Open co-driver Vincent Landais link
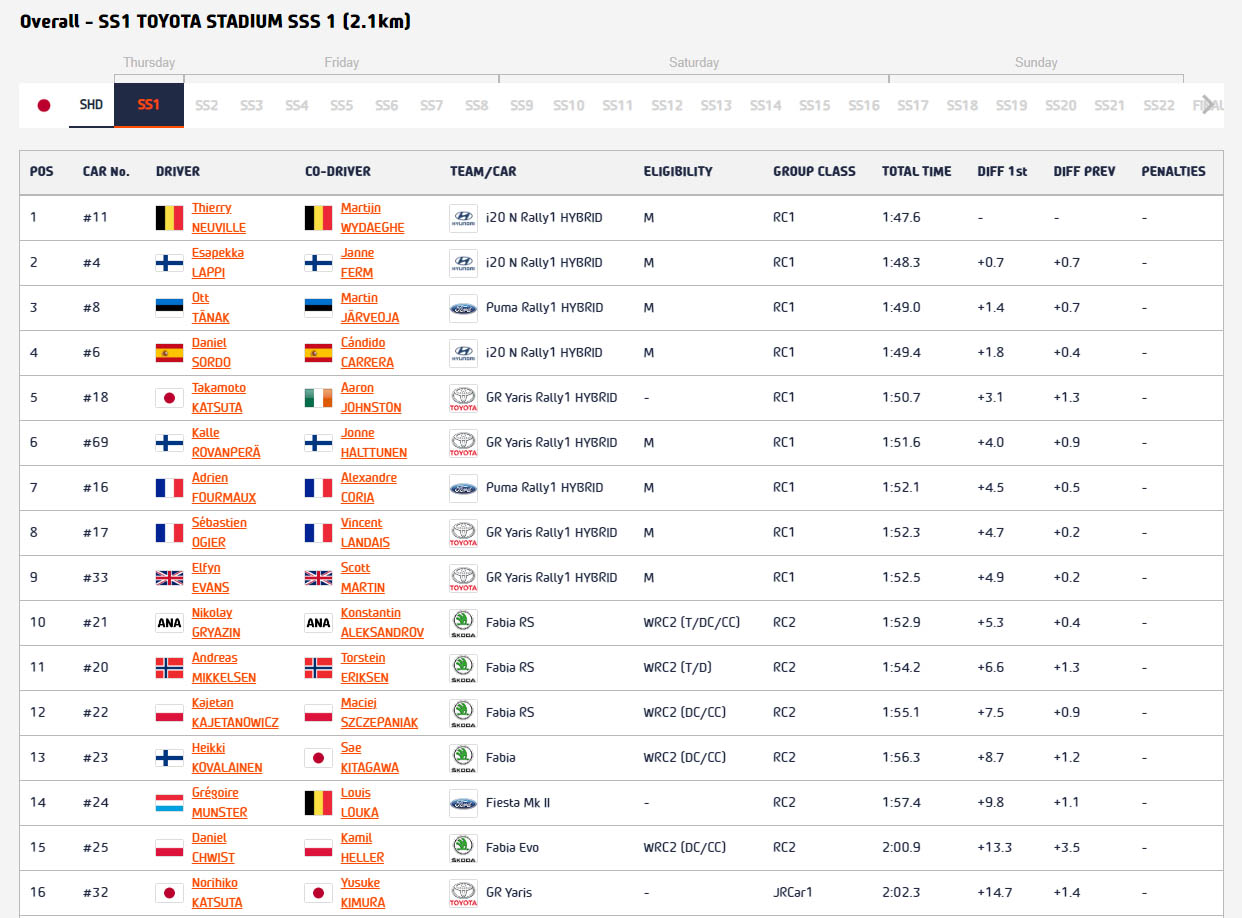This screenshot has height=918, width=1242. tap(365, 533)
